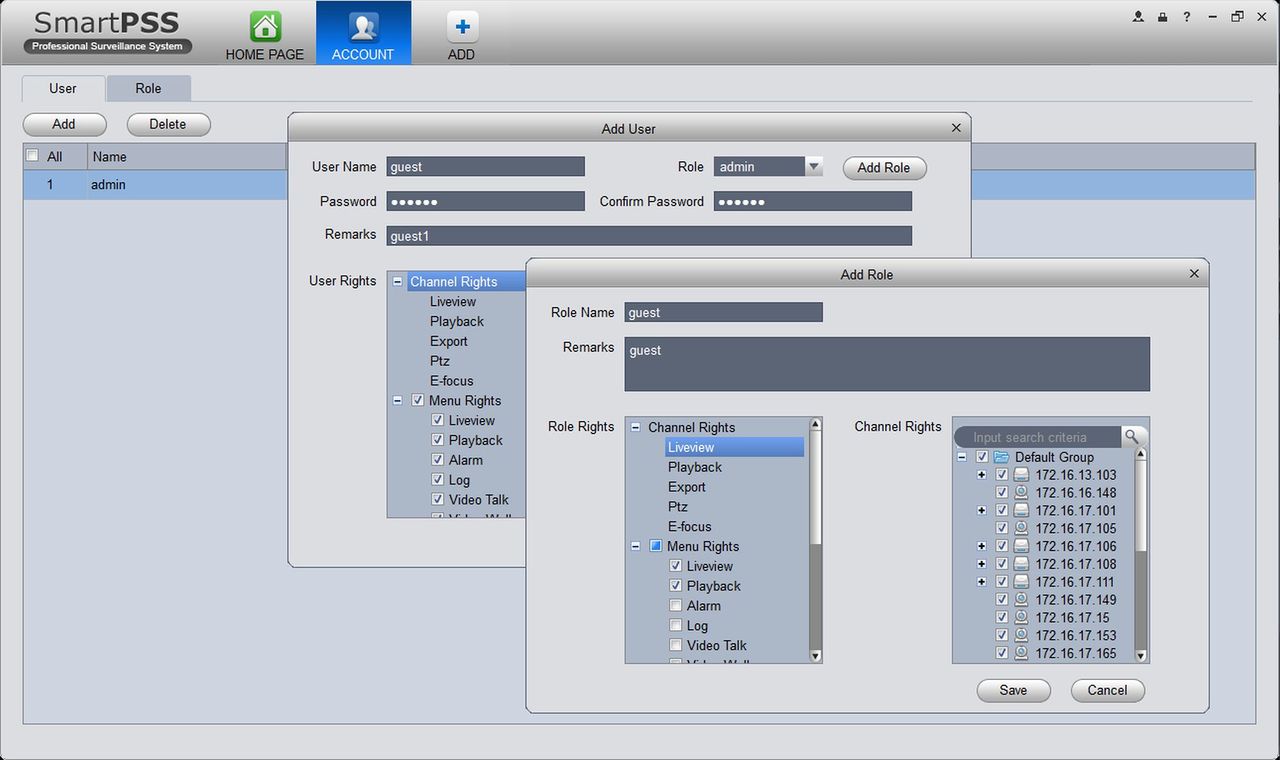Click Save in Add Role dialog
Image resolution: width=1280 pixels, height=760 pixels.
click(x=1013, y=690)
